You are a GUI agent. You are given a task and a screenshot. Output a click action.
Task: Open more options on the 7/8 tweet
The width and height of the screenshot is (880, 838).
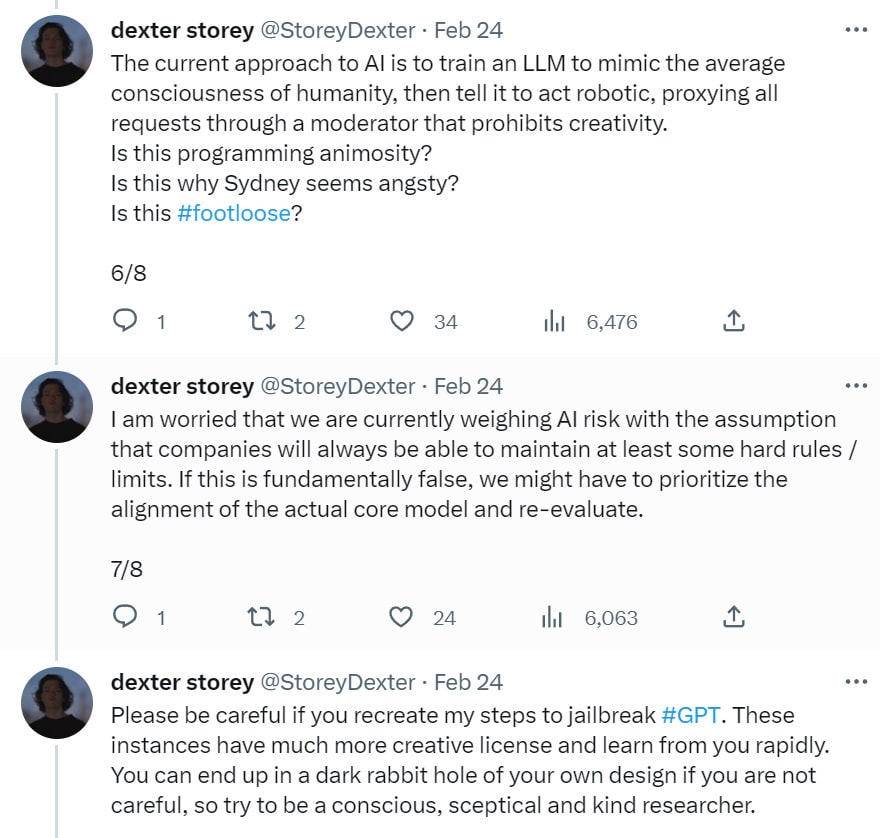point(856,386)
